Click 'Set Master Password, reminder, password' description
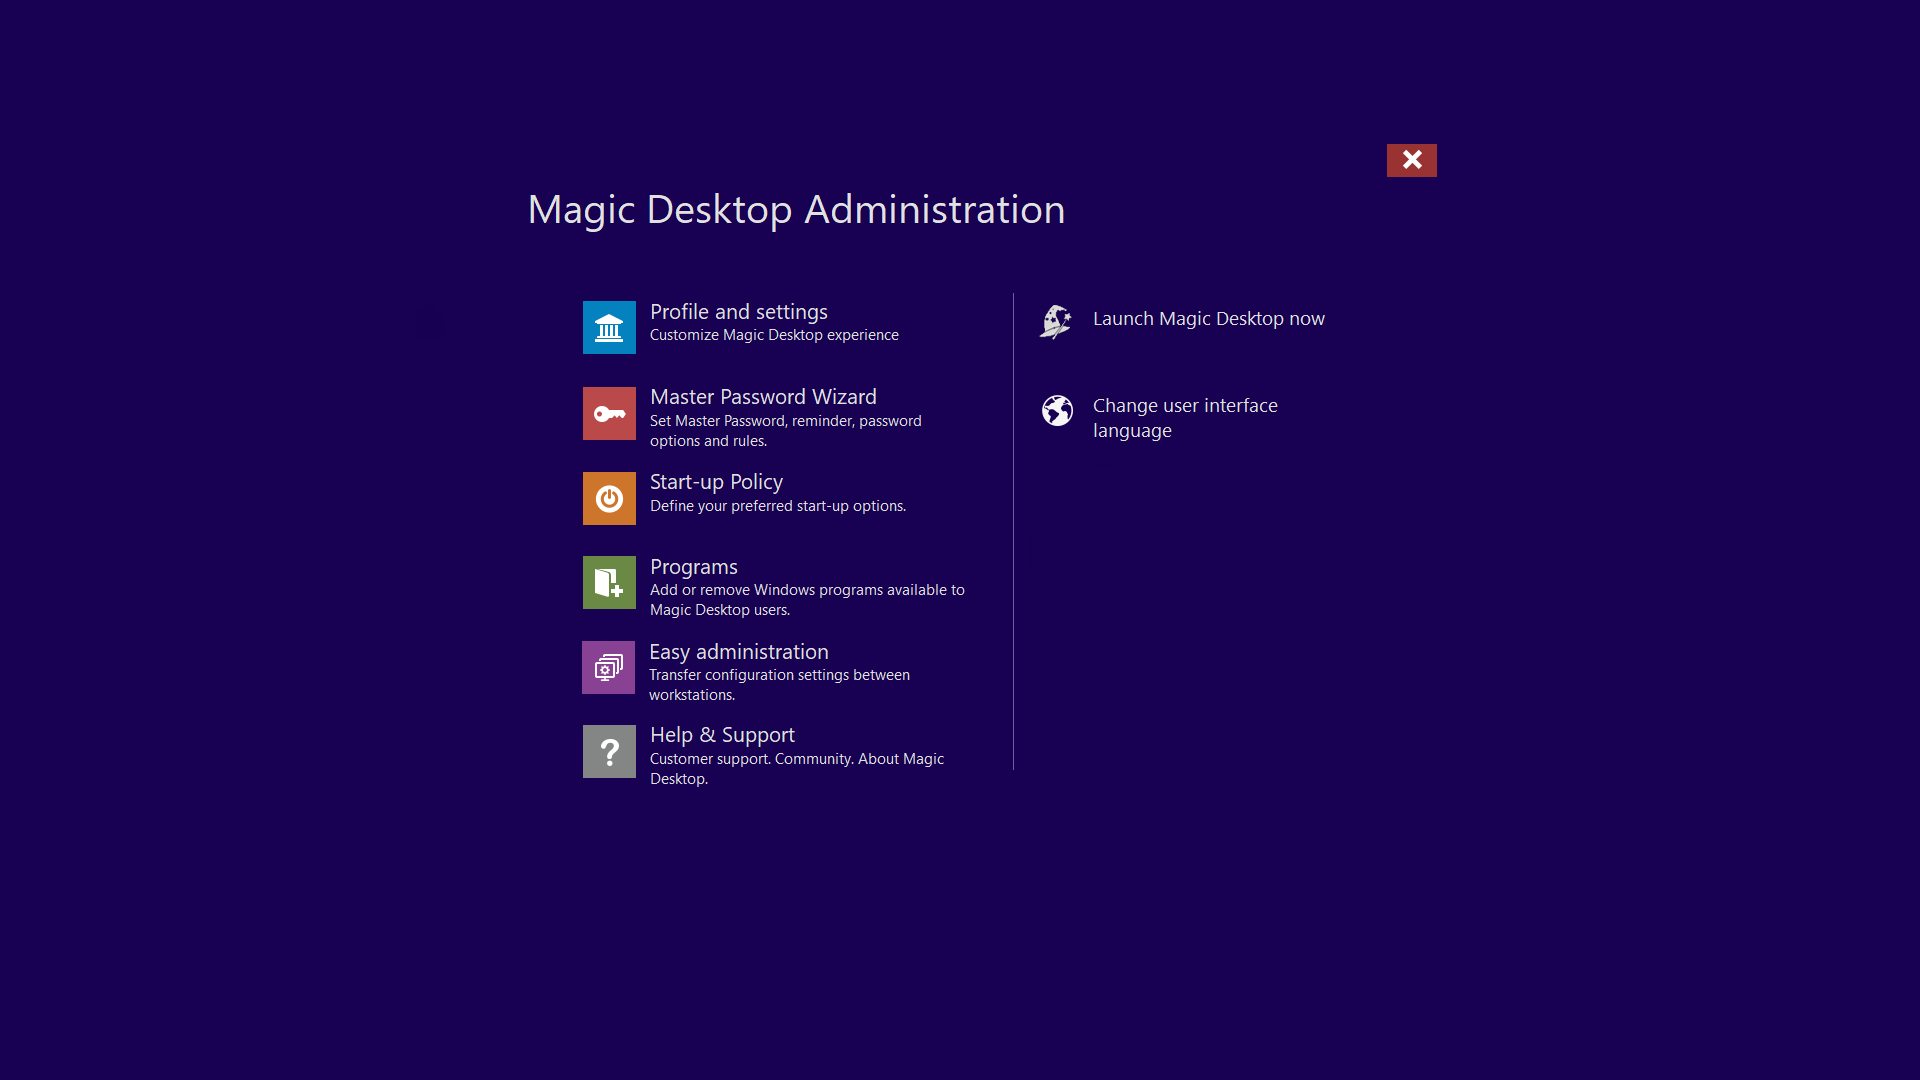 [786, 421]
